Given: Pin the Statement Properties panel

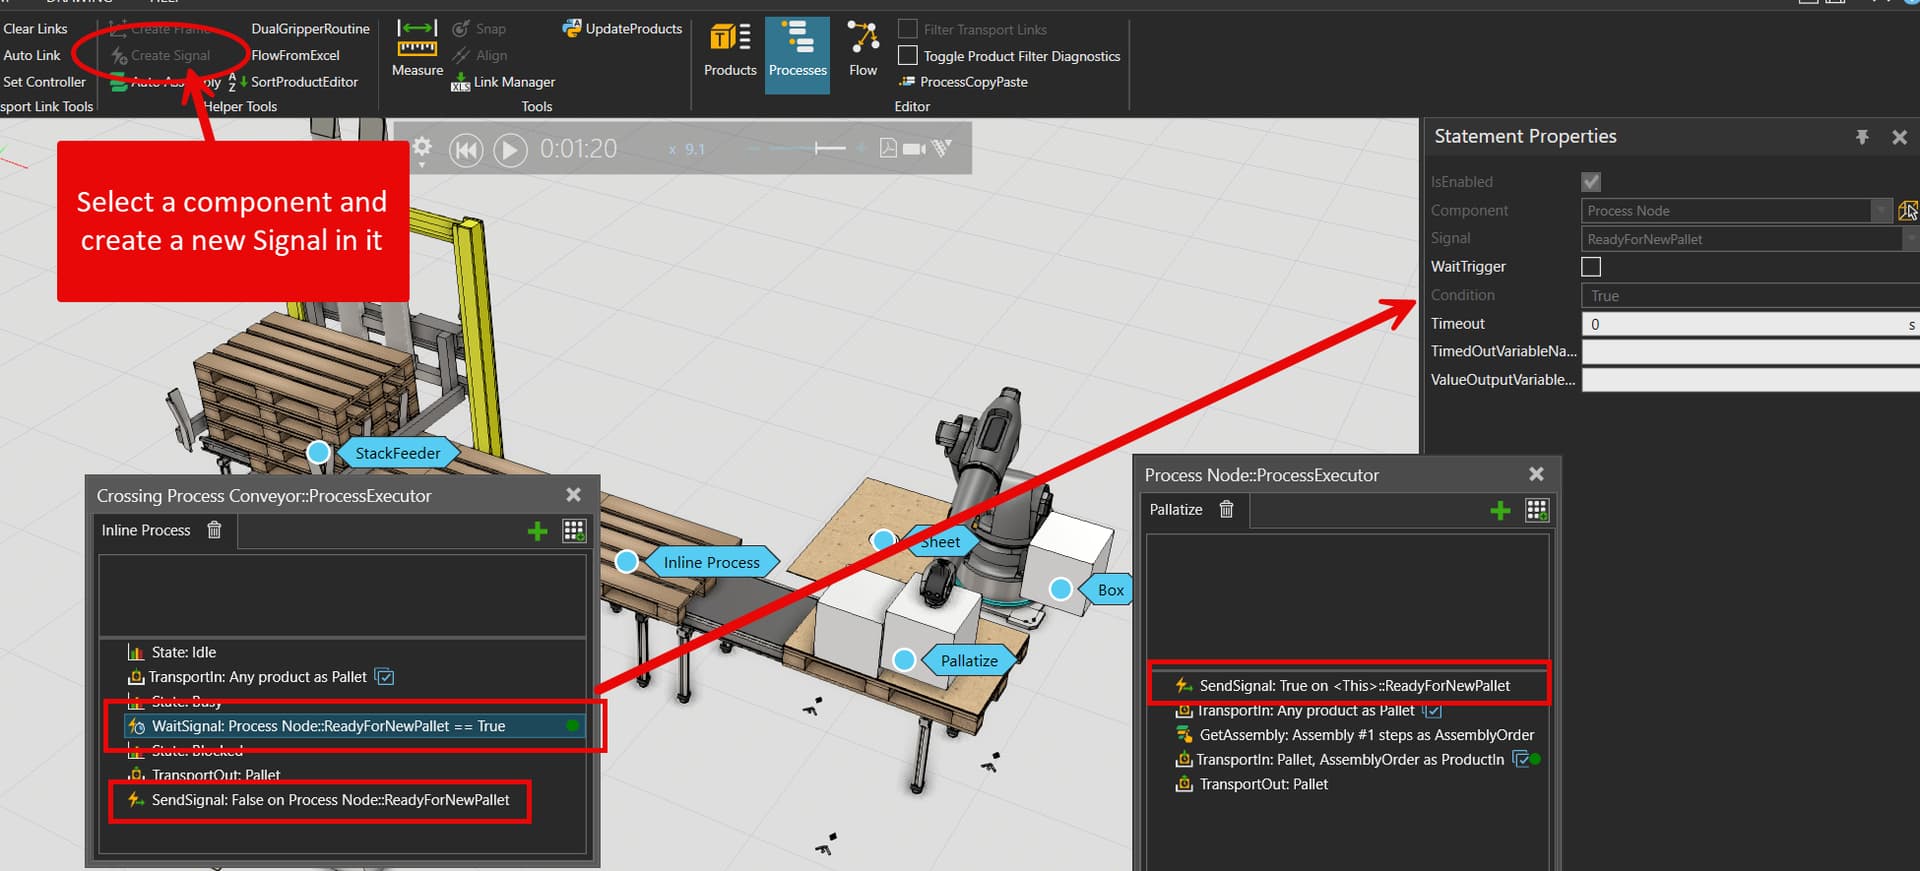Looking at the screenshot, I should click(1862, 137).
